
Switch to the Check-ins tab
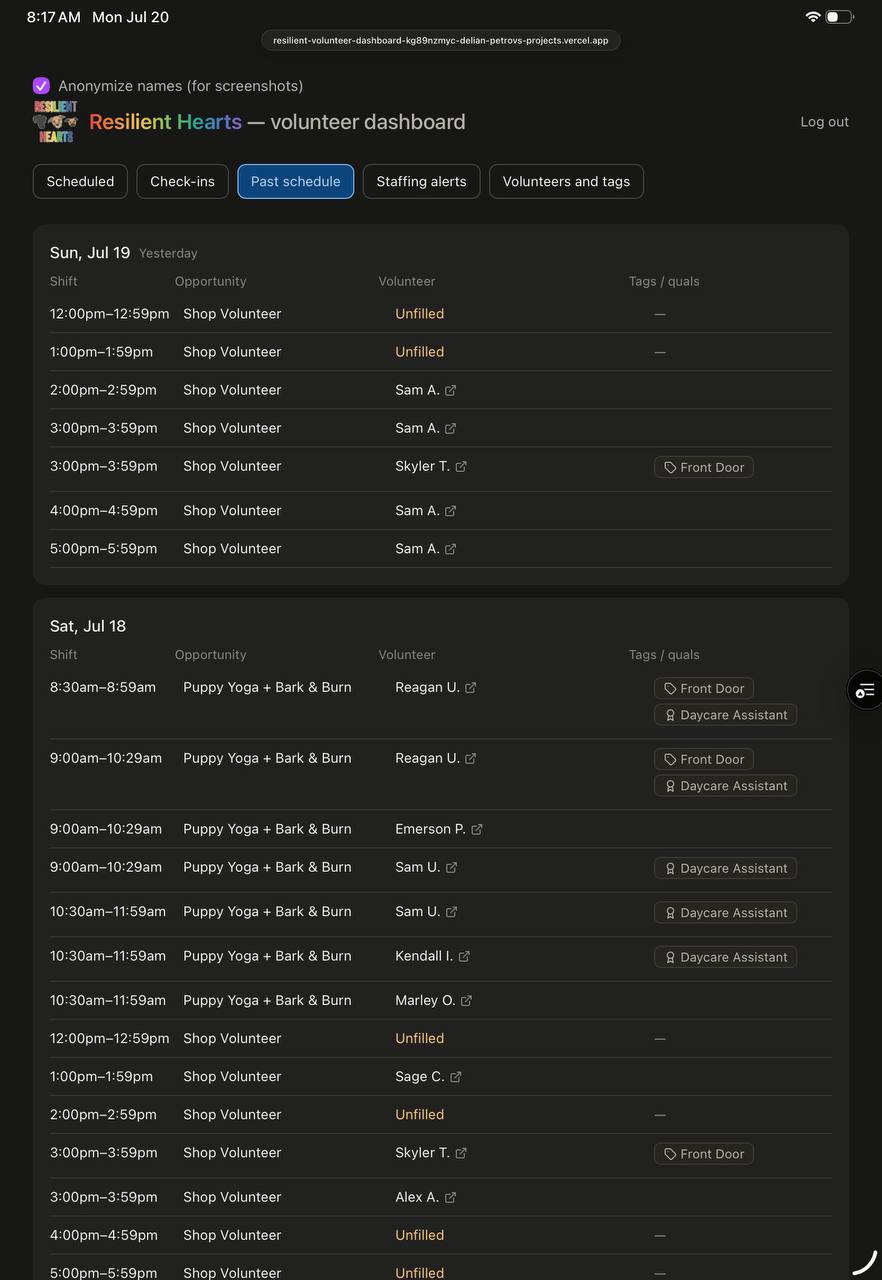(182, 181)
